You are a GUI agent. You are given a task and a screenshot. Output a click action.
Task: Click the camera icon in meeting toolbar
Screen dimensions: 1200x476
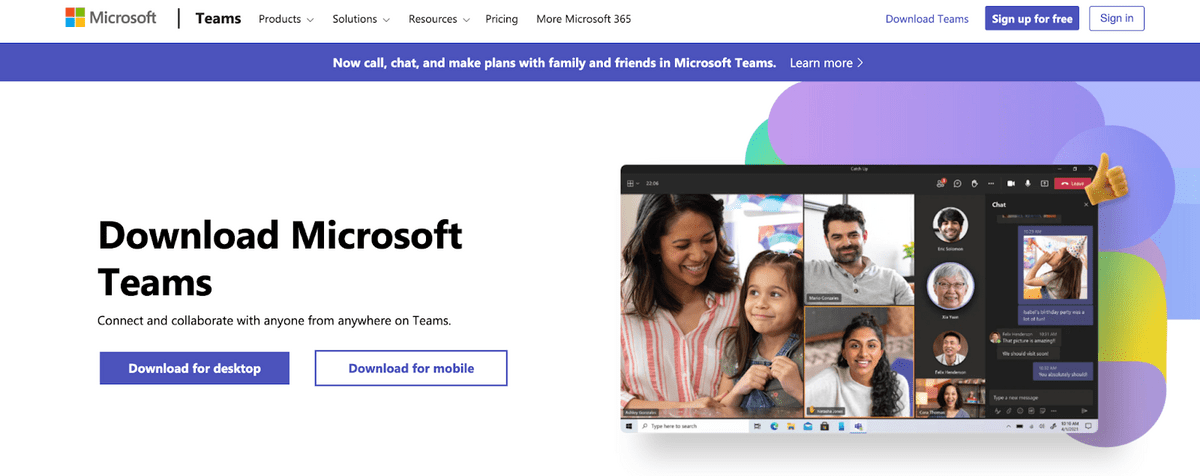1011,184
